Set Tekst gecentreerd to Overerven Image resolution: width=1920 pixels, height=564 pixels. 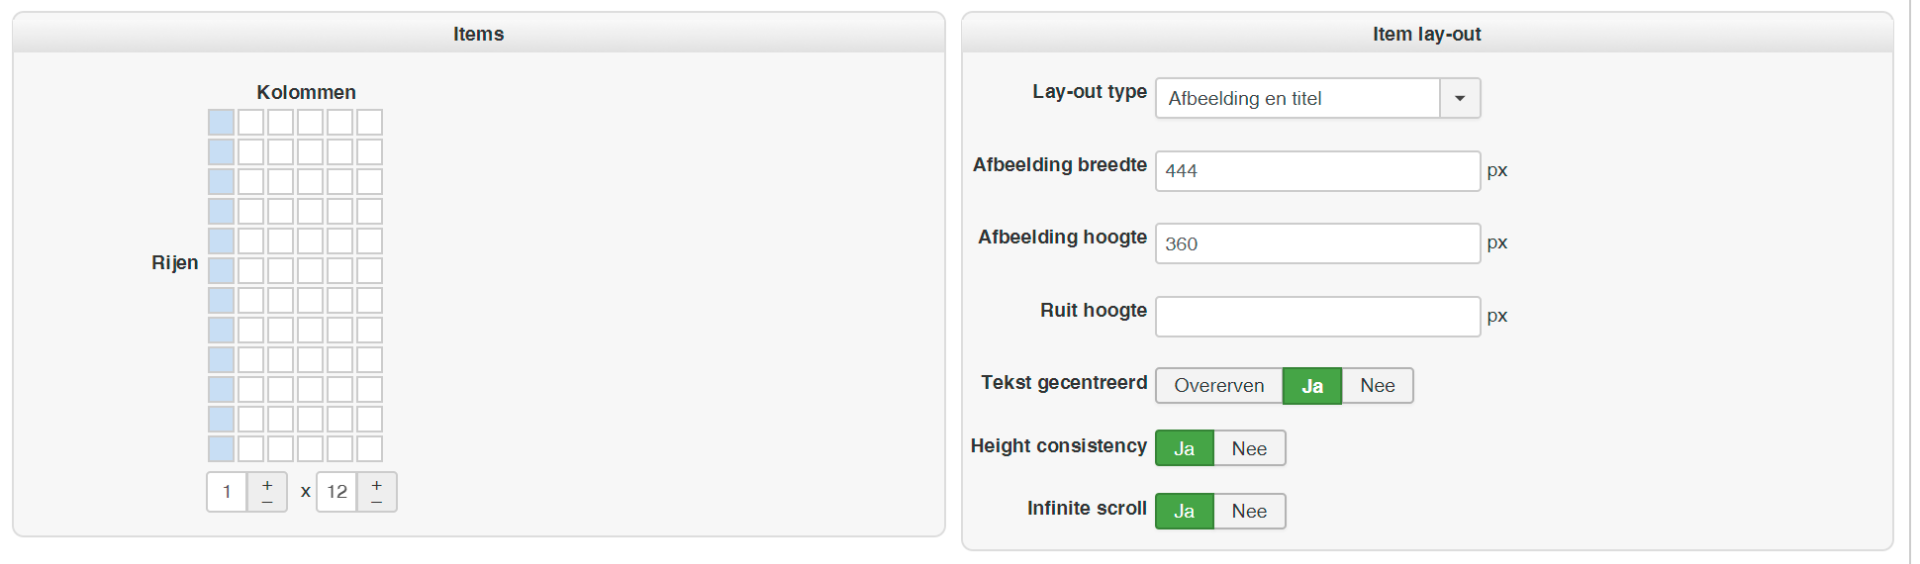click(1218, 386)
